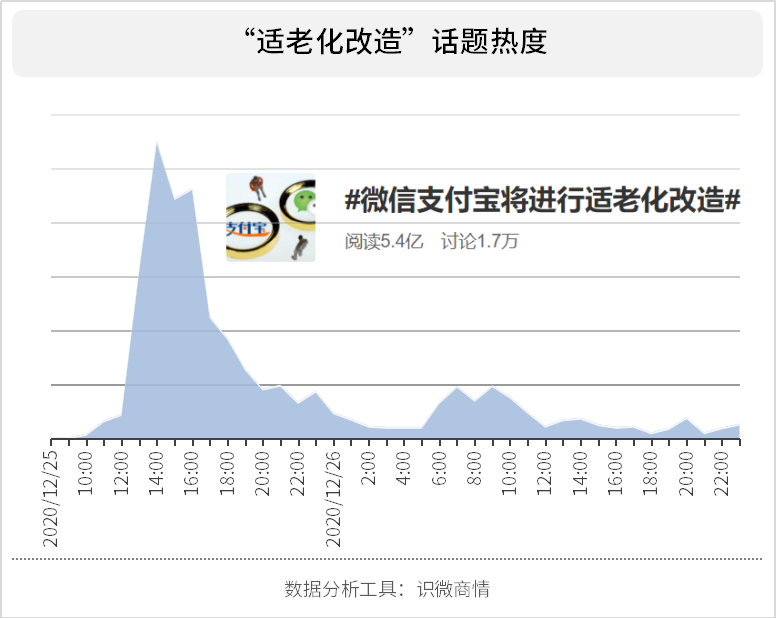
Task: Click the 14:00 peak time axis label
Action: pyautogui.click(x=157, y=474)
